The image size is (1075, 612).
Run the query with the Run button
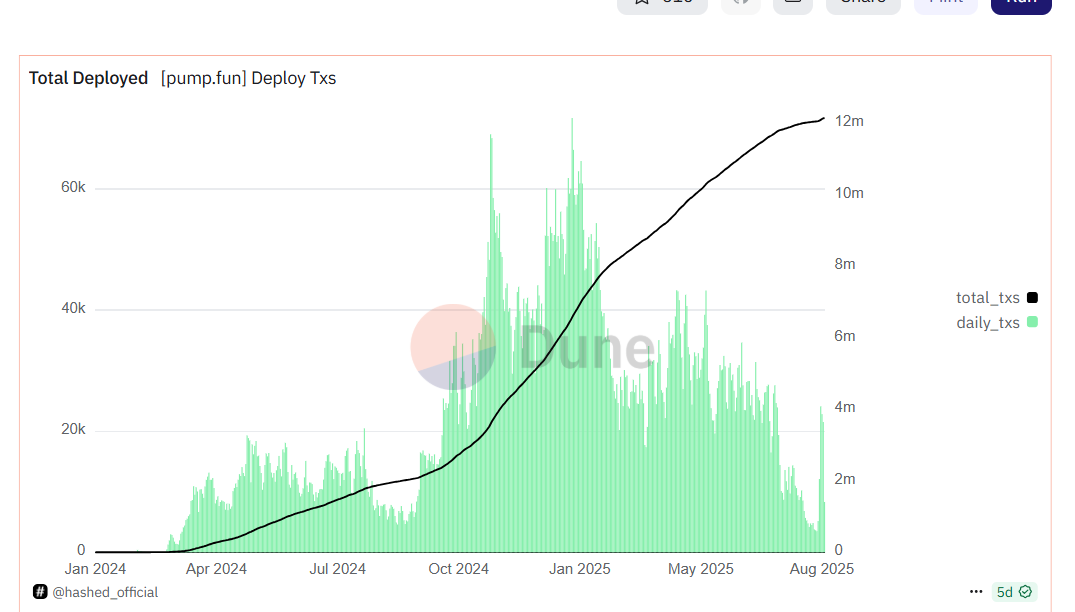1020,3
